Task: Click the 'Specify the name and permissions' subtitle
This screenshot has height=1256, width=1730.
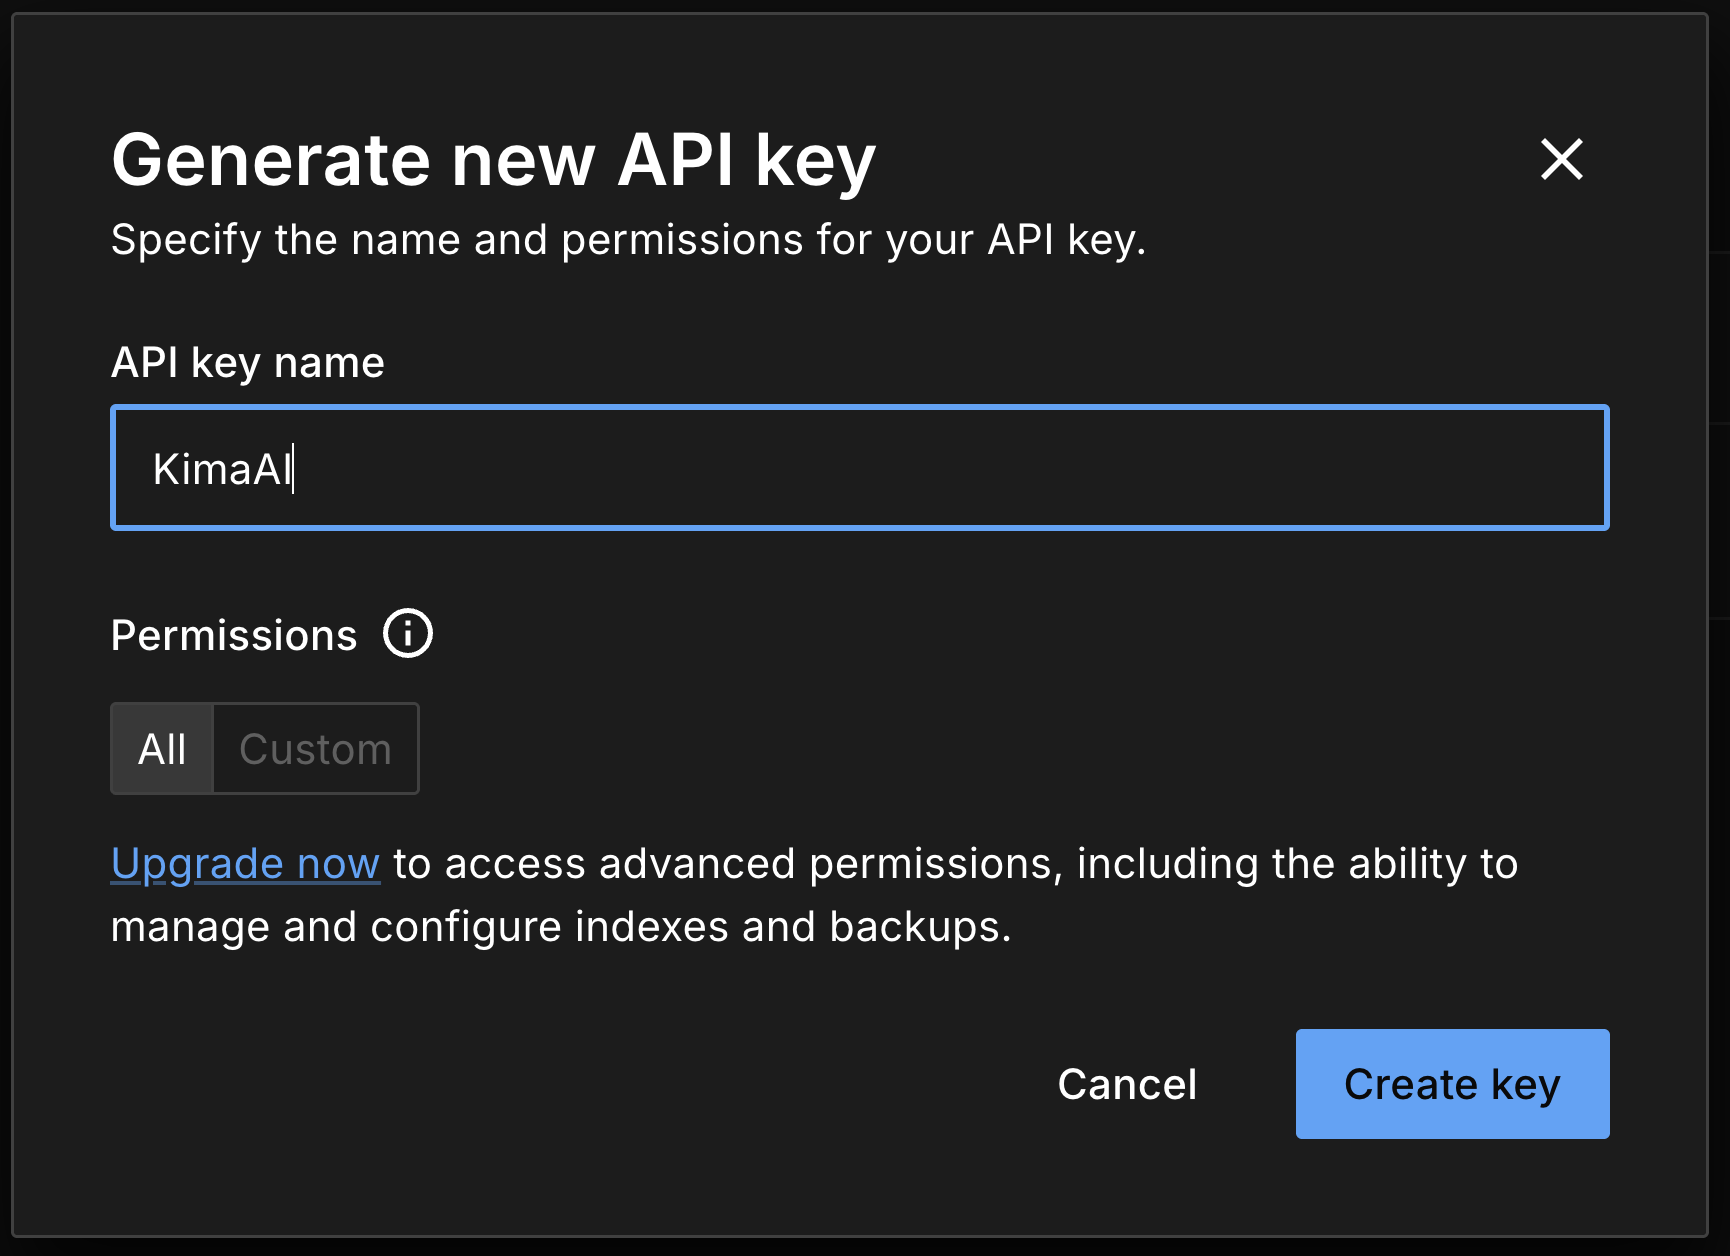Action: (x=628, y=240)
